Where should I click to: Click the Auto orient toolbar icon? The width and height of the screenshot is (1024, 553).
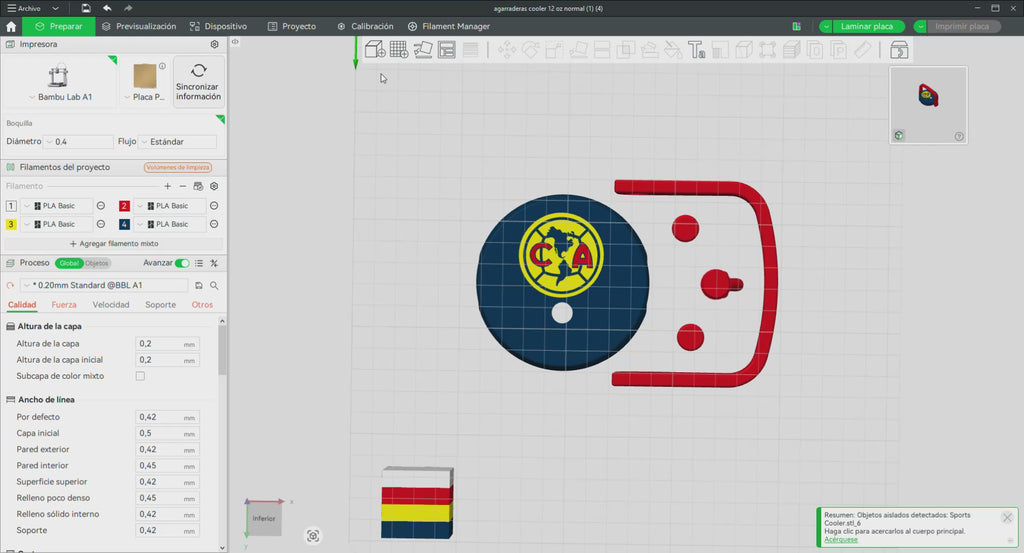(423, 50)
